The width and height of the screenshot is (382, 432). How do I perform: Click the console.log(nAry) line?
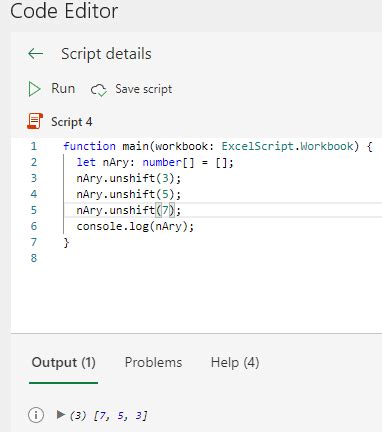(135, 226)
